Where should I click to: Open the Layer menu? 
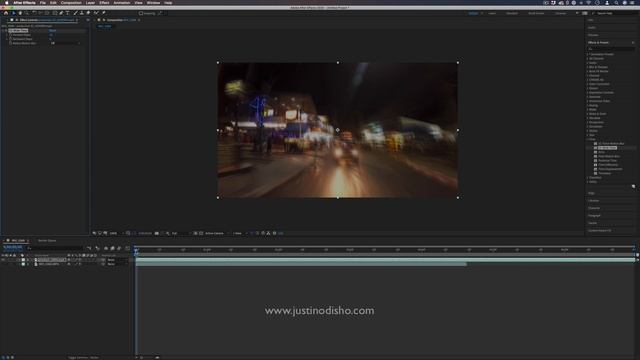click(x=90, y=3)
